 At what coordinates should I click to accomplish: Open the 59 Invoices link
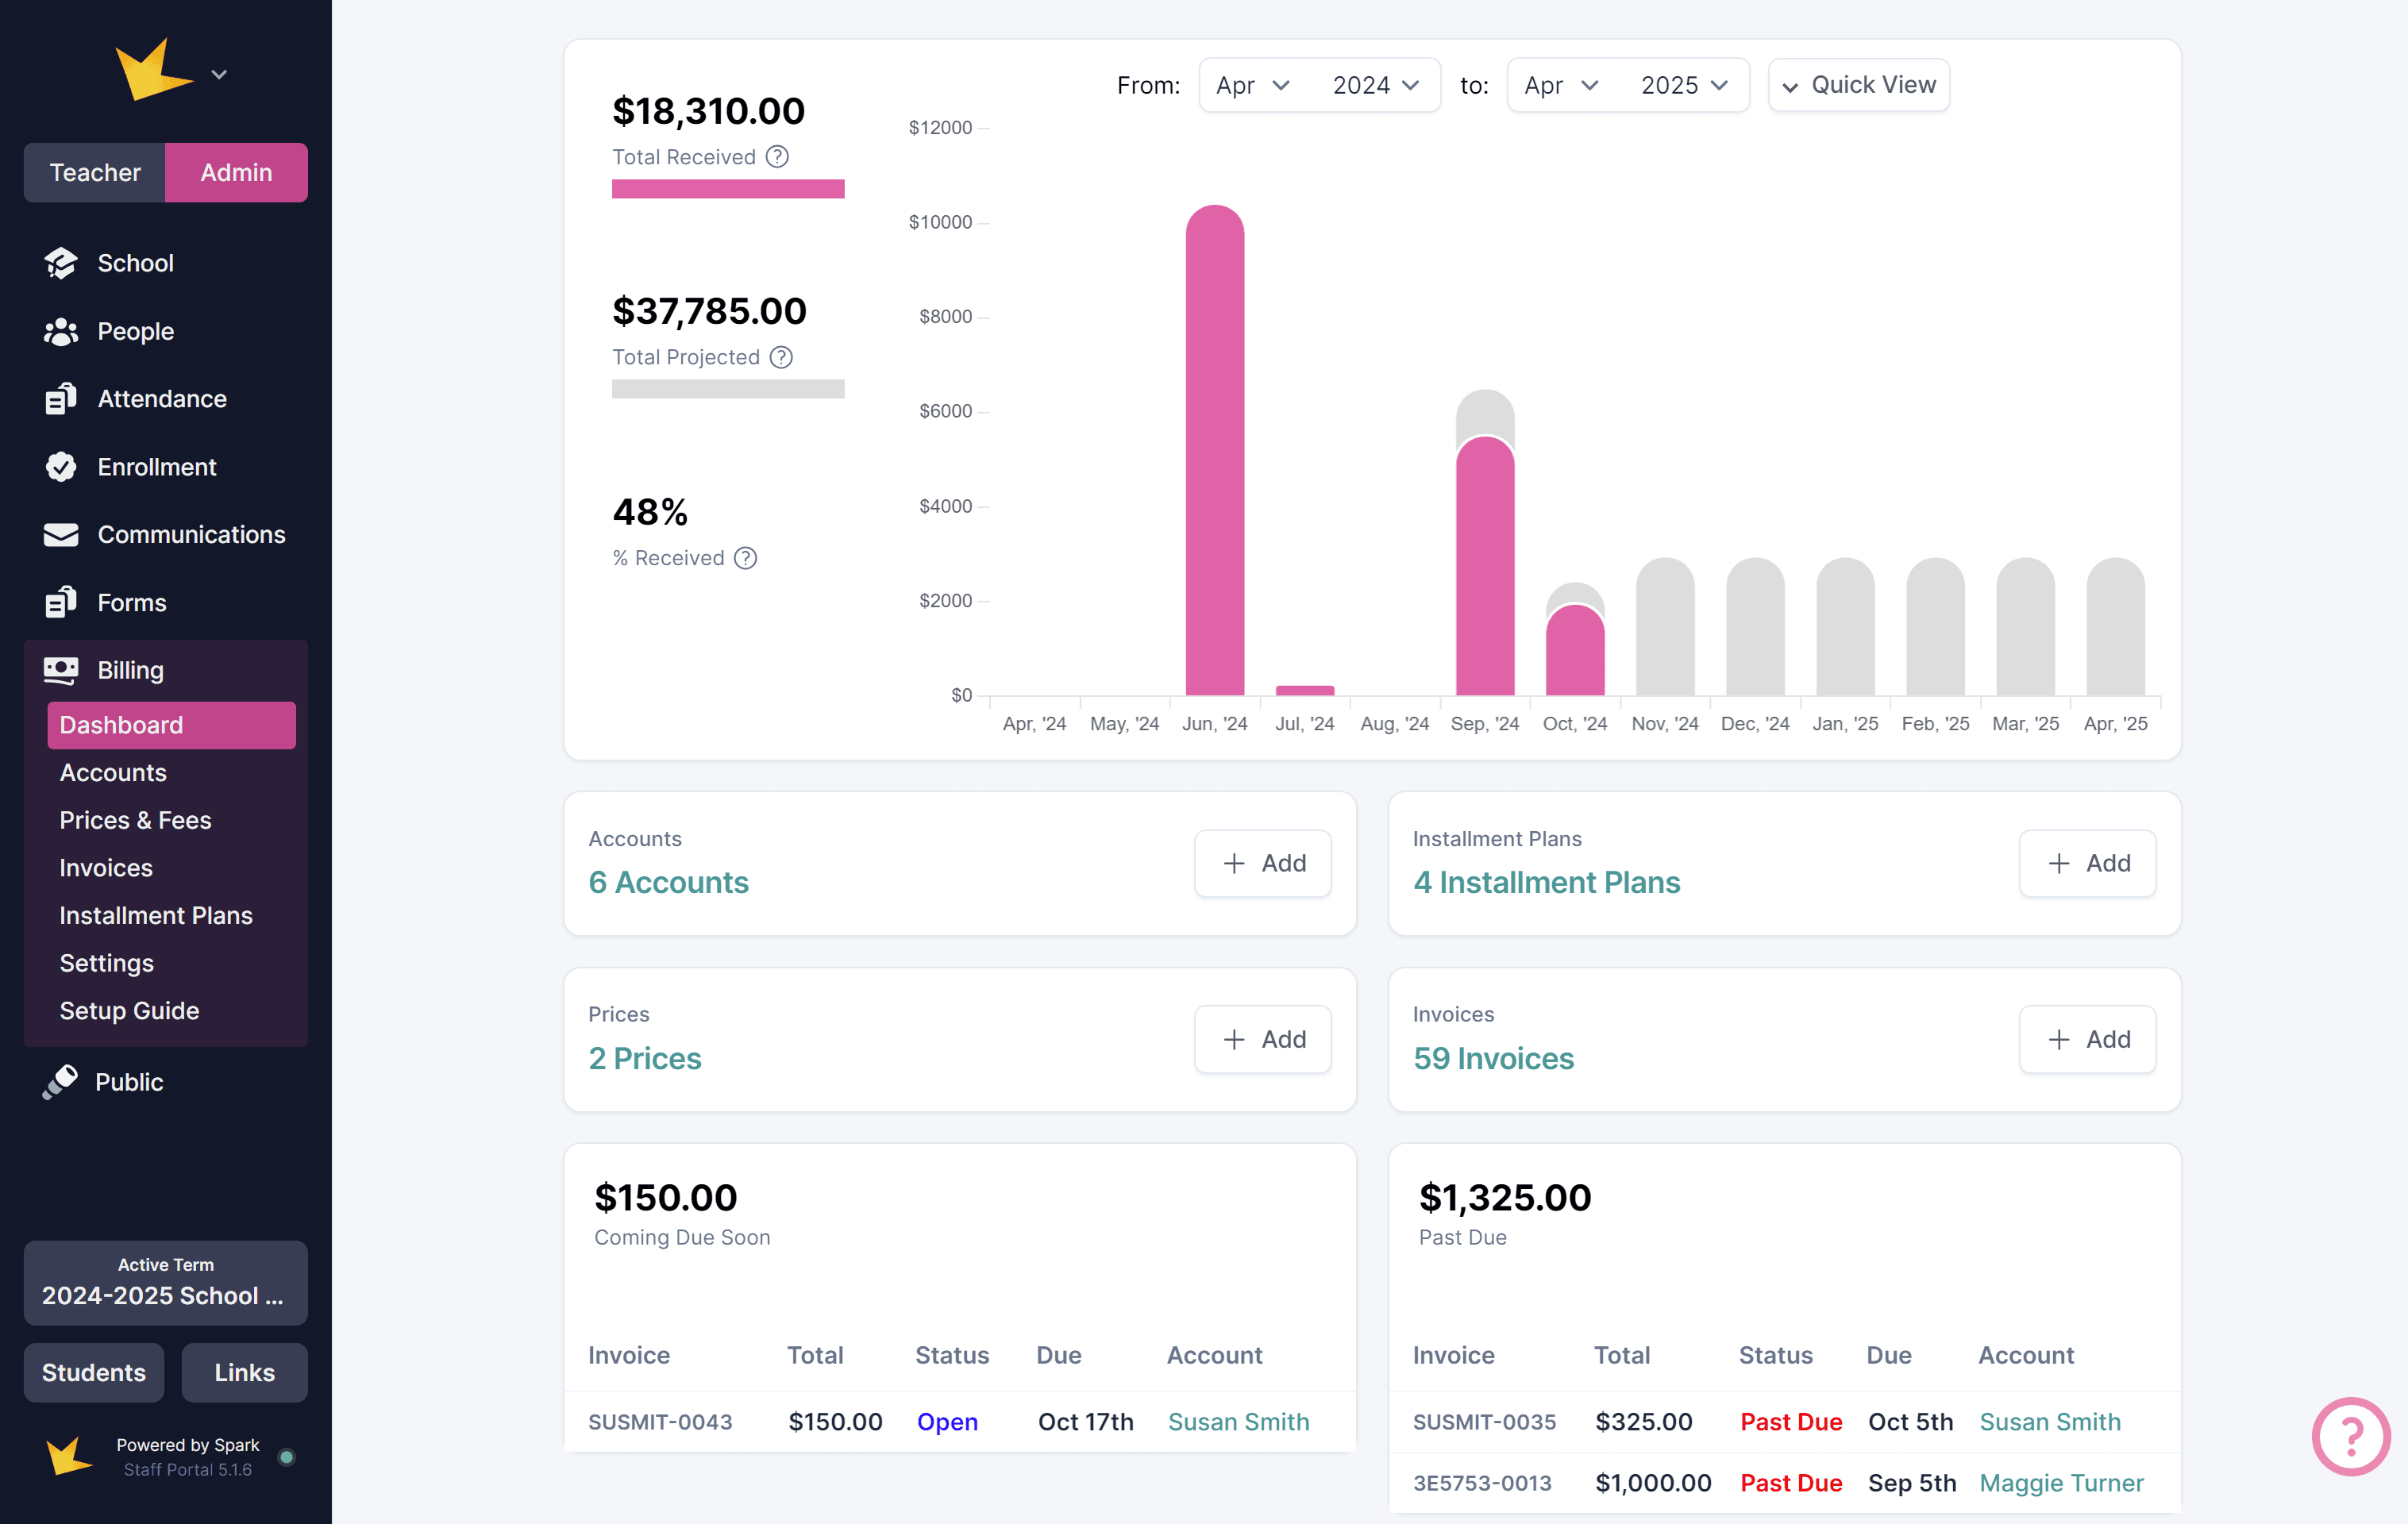1493,1058
